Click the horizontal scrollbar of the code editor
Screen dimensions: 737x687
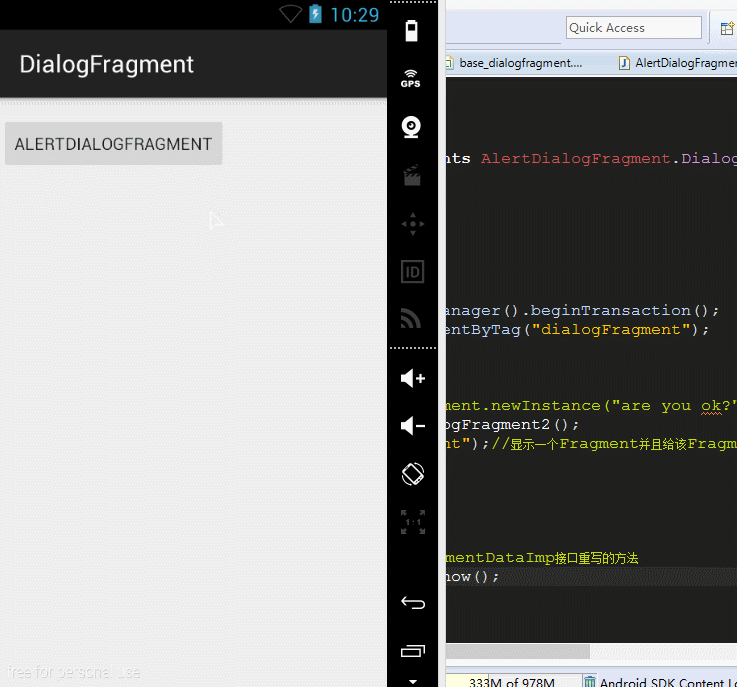coord(517,651)
